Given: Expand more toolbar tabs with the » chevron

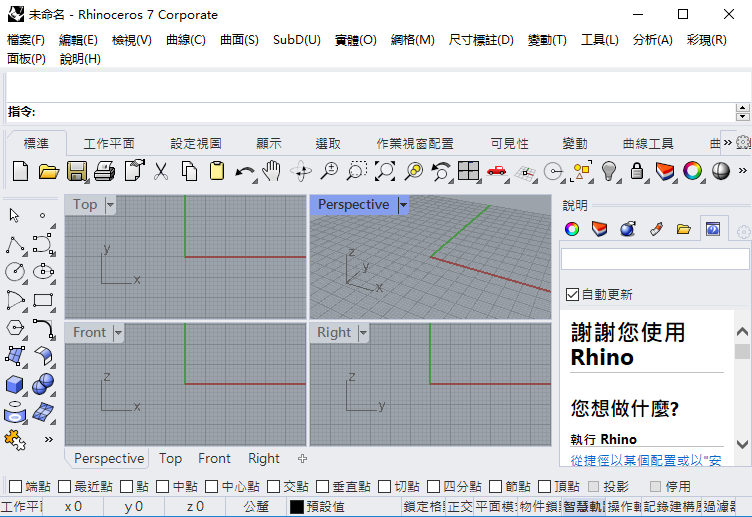Looking at the screenshot, I should click(x=728, y=142).
